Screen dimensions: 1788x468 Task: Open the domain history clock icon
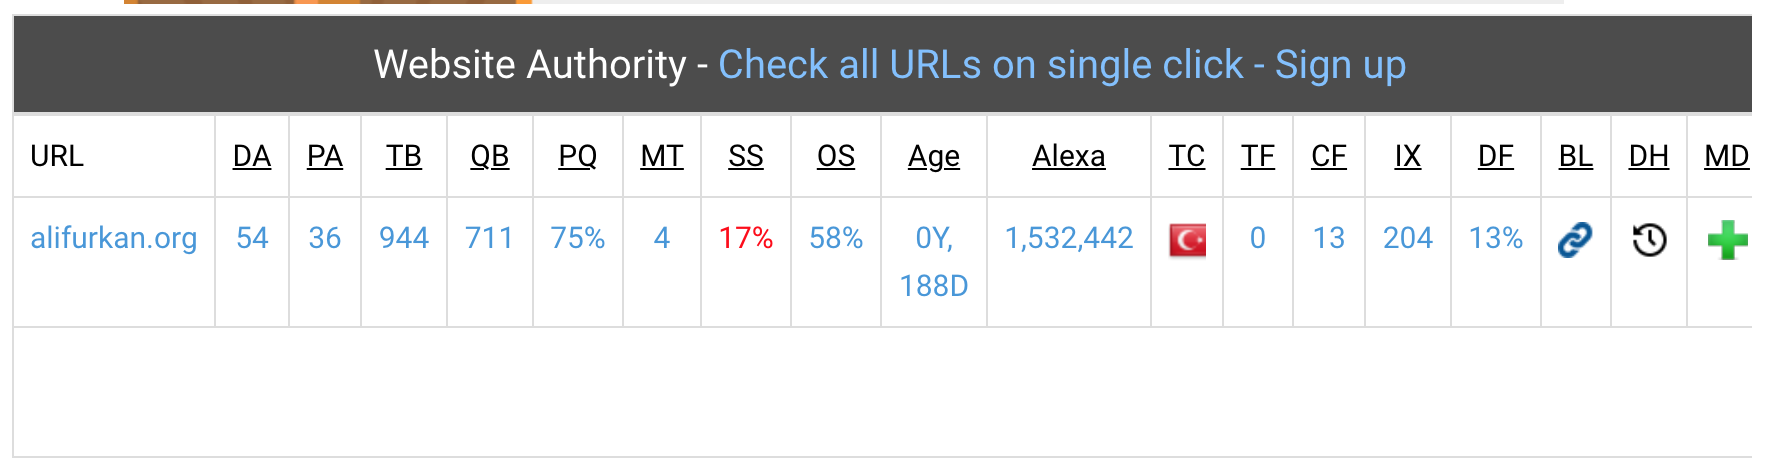[1649, 240]
